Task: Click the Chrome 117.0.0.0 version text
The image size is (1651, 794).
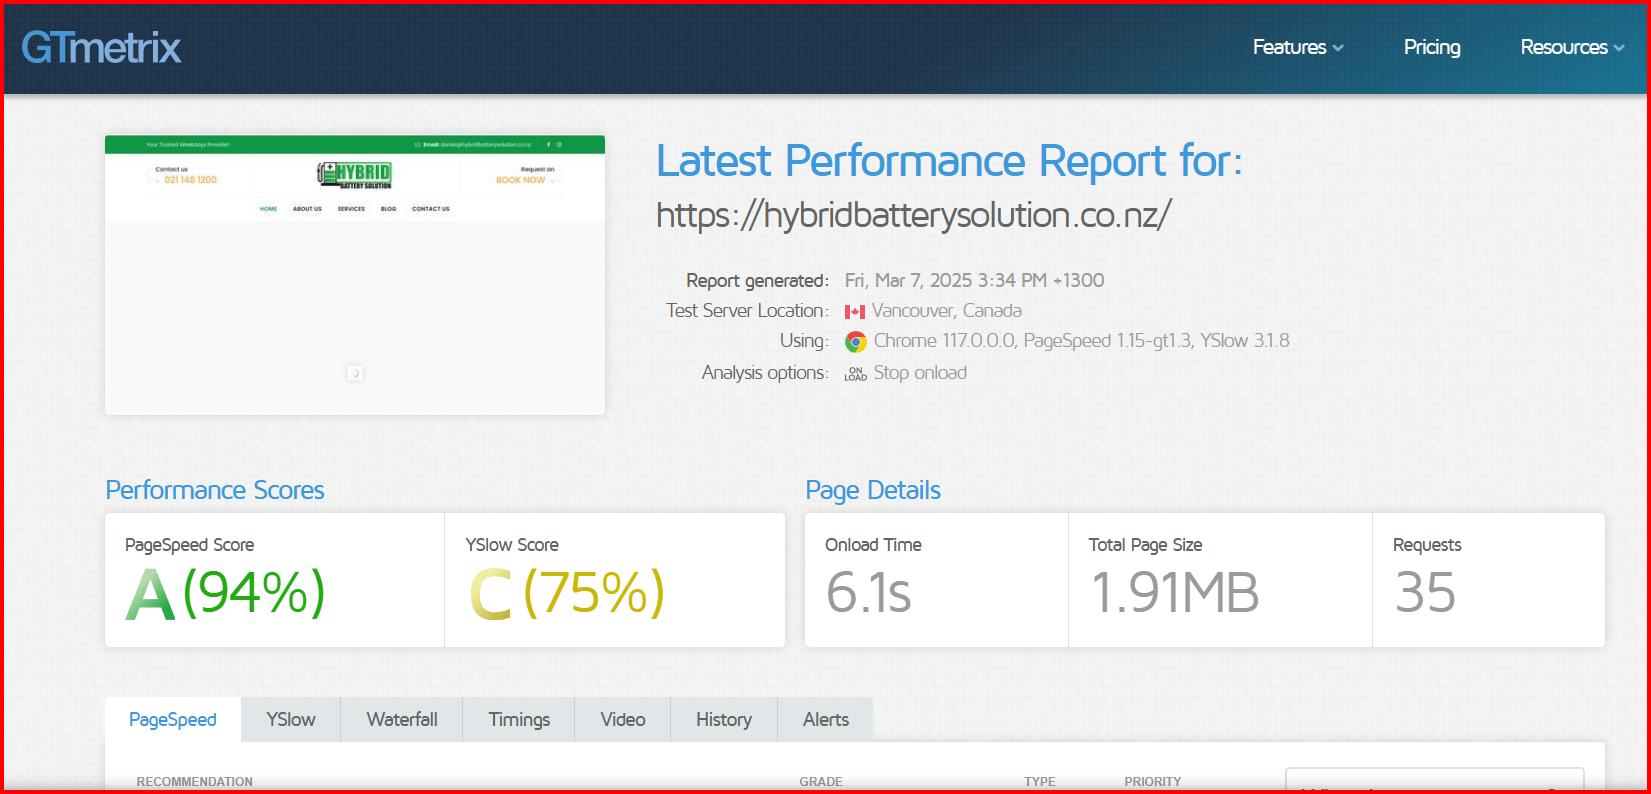Action: click(x=944, y=341)
